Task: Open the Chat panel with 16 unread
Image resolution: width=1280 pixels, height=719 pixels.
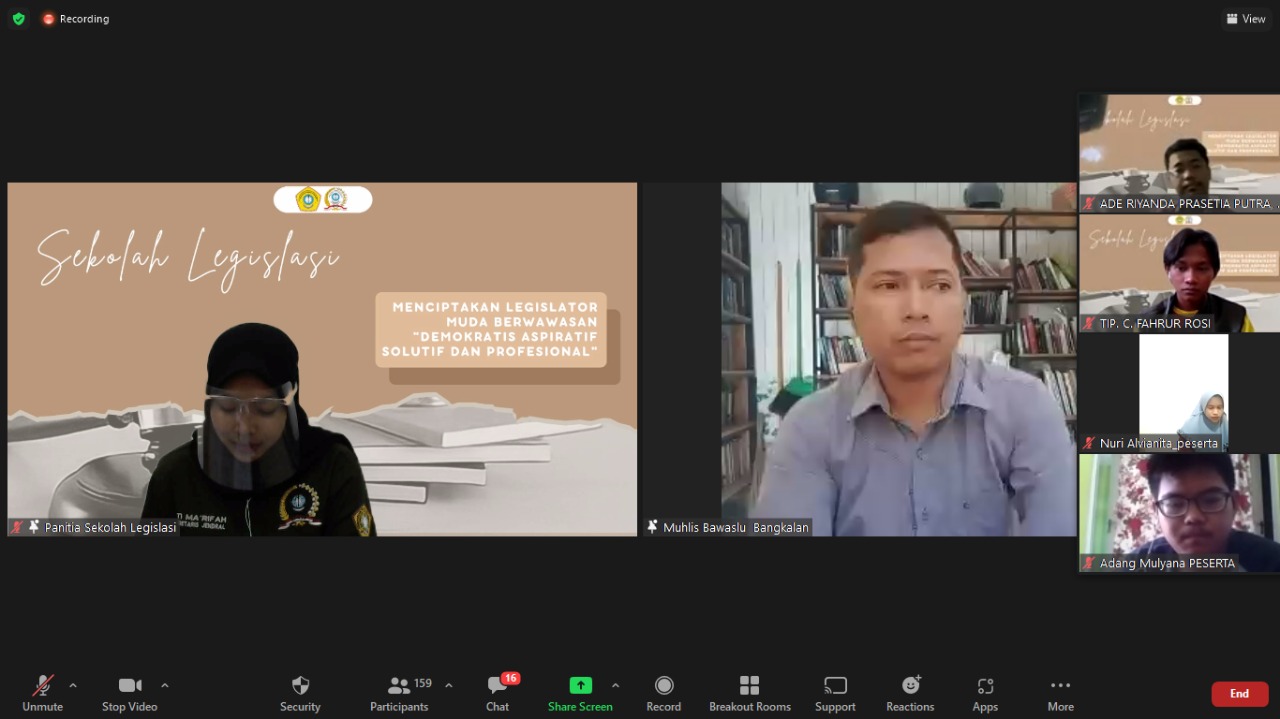Action: 498,692
